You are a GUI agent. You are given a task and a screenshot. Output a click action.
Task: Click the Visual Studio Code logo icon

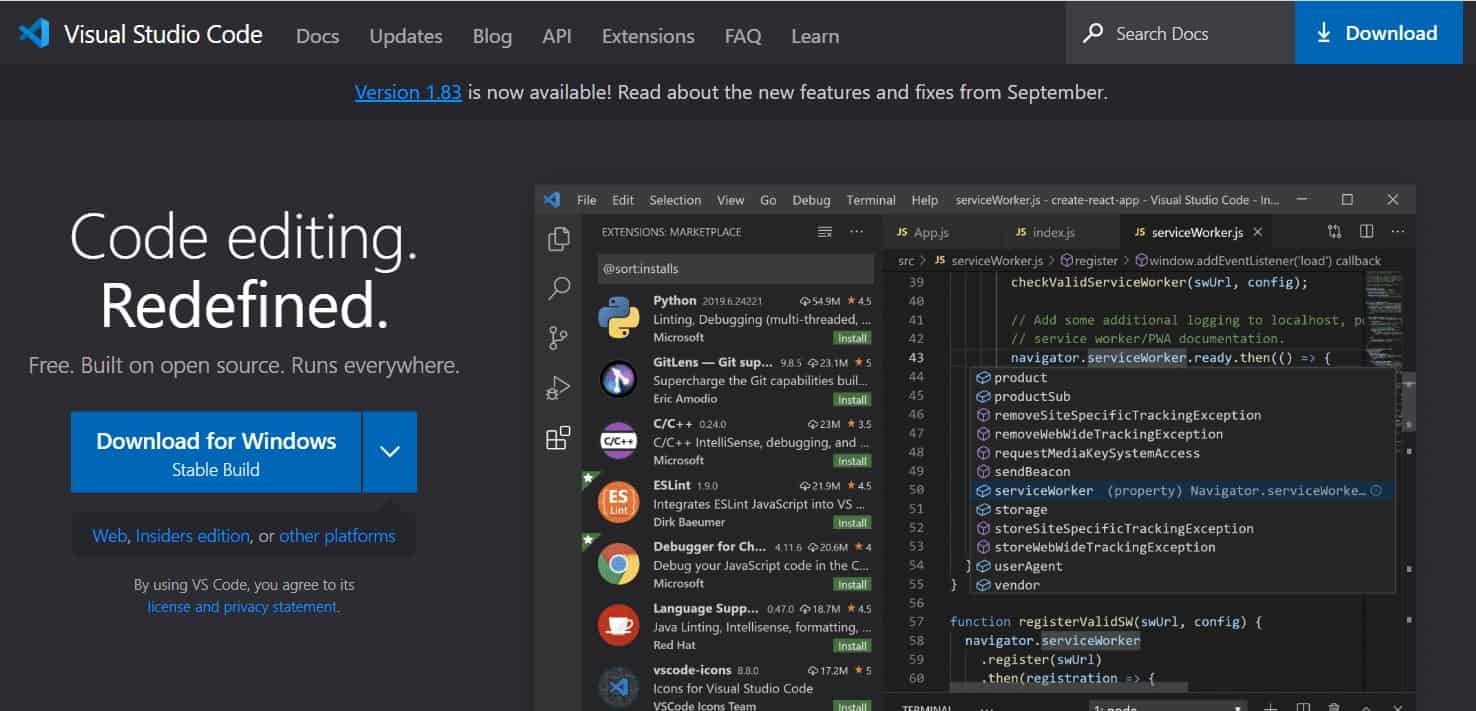[x=34, y=34]
